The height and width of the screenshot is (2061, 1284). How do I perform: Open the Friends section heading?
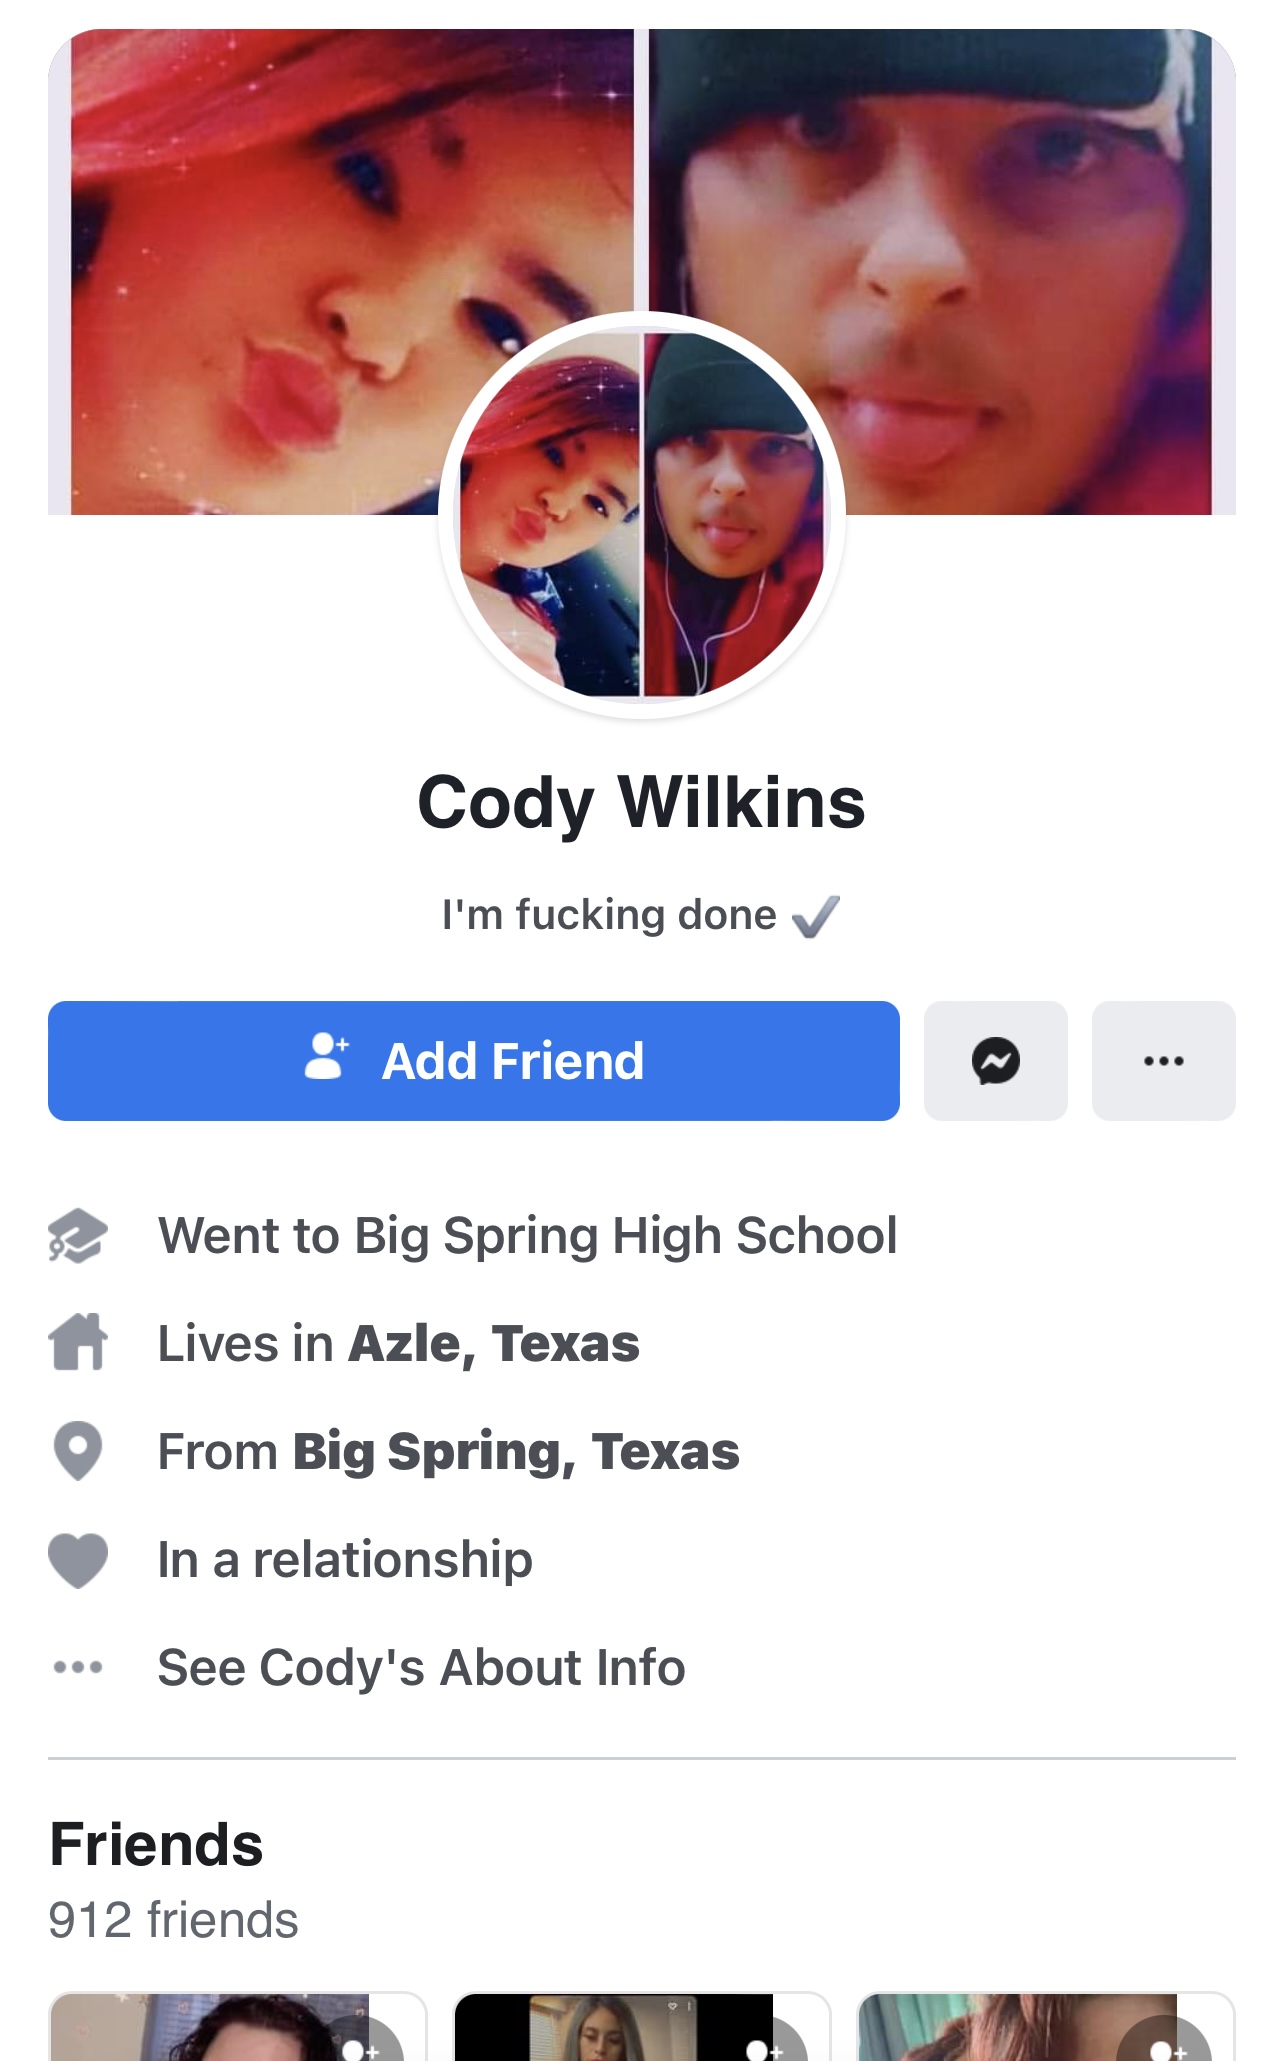tap(156, 1844)
